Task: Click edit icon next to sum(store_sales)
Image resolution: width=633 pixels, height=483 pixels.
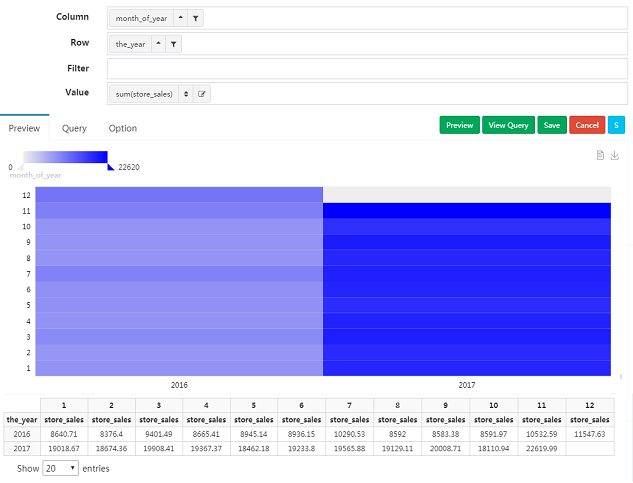Action: 201,94
